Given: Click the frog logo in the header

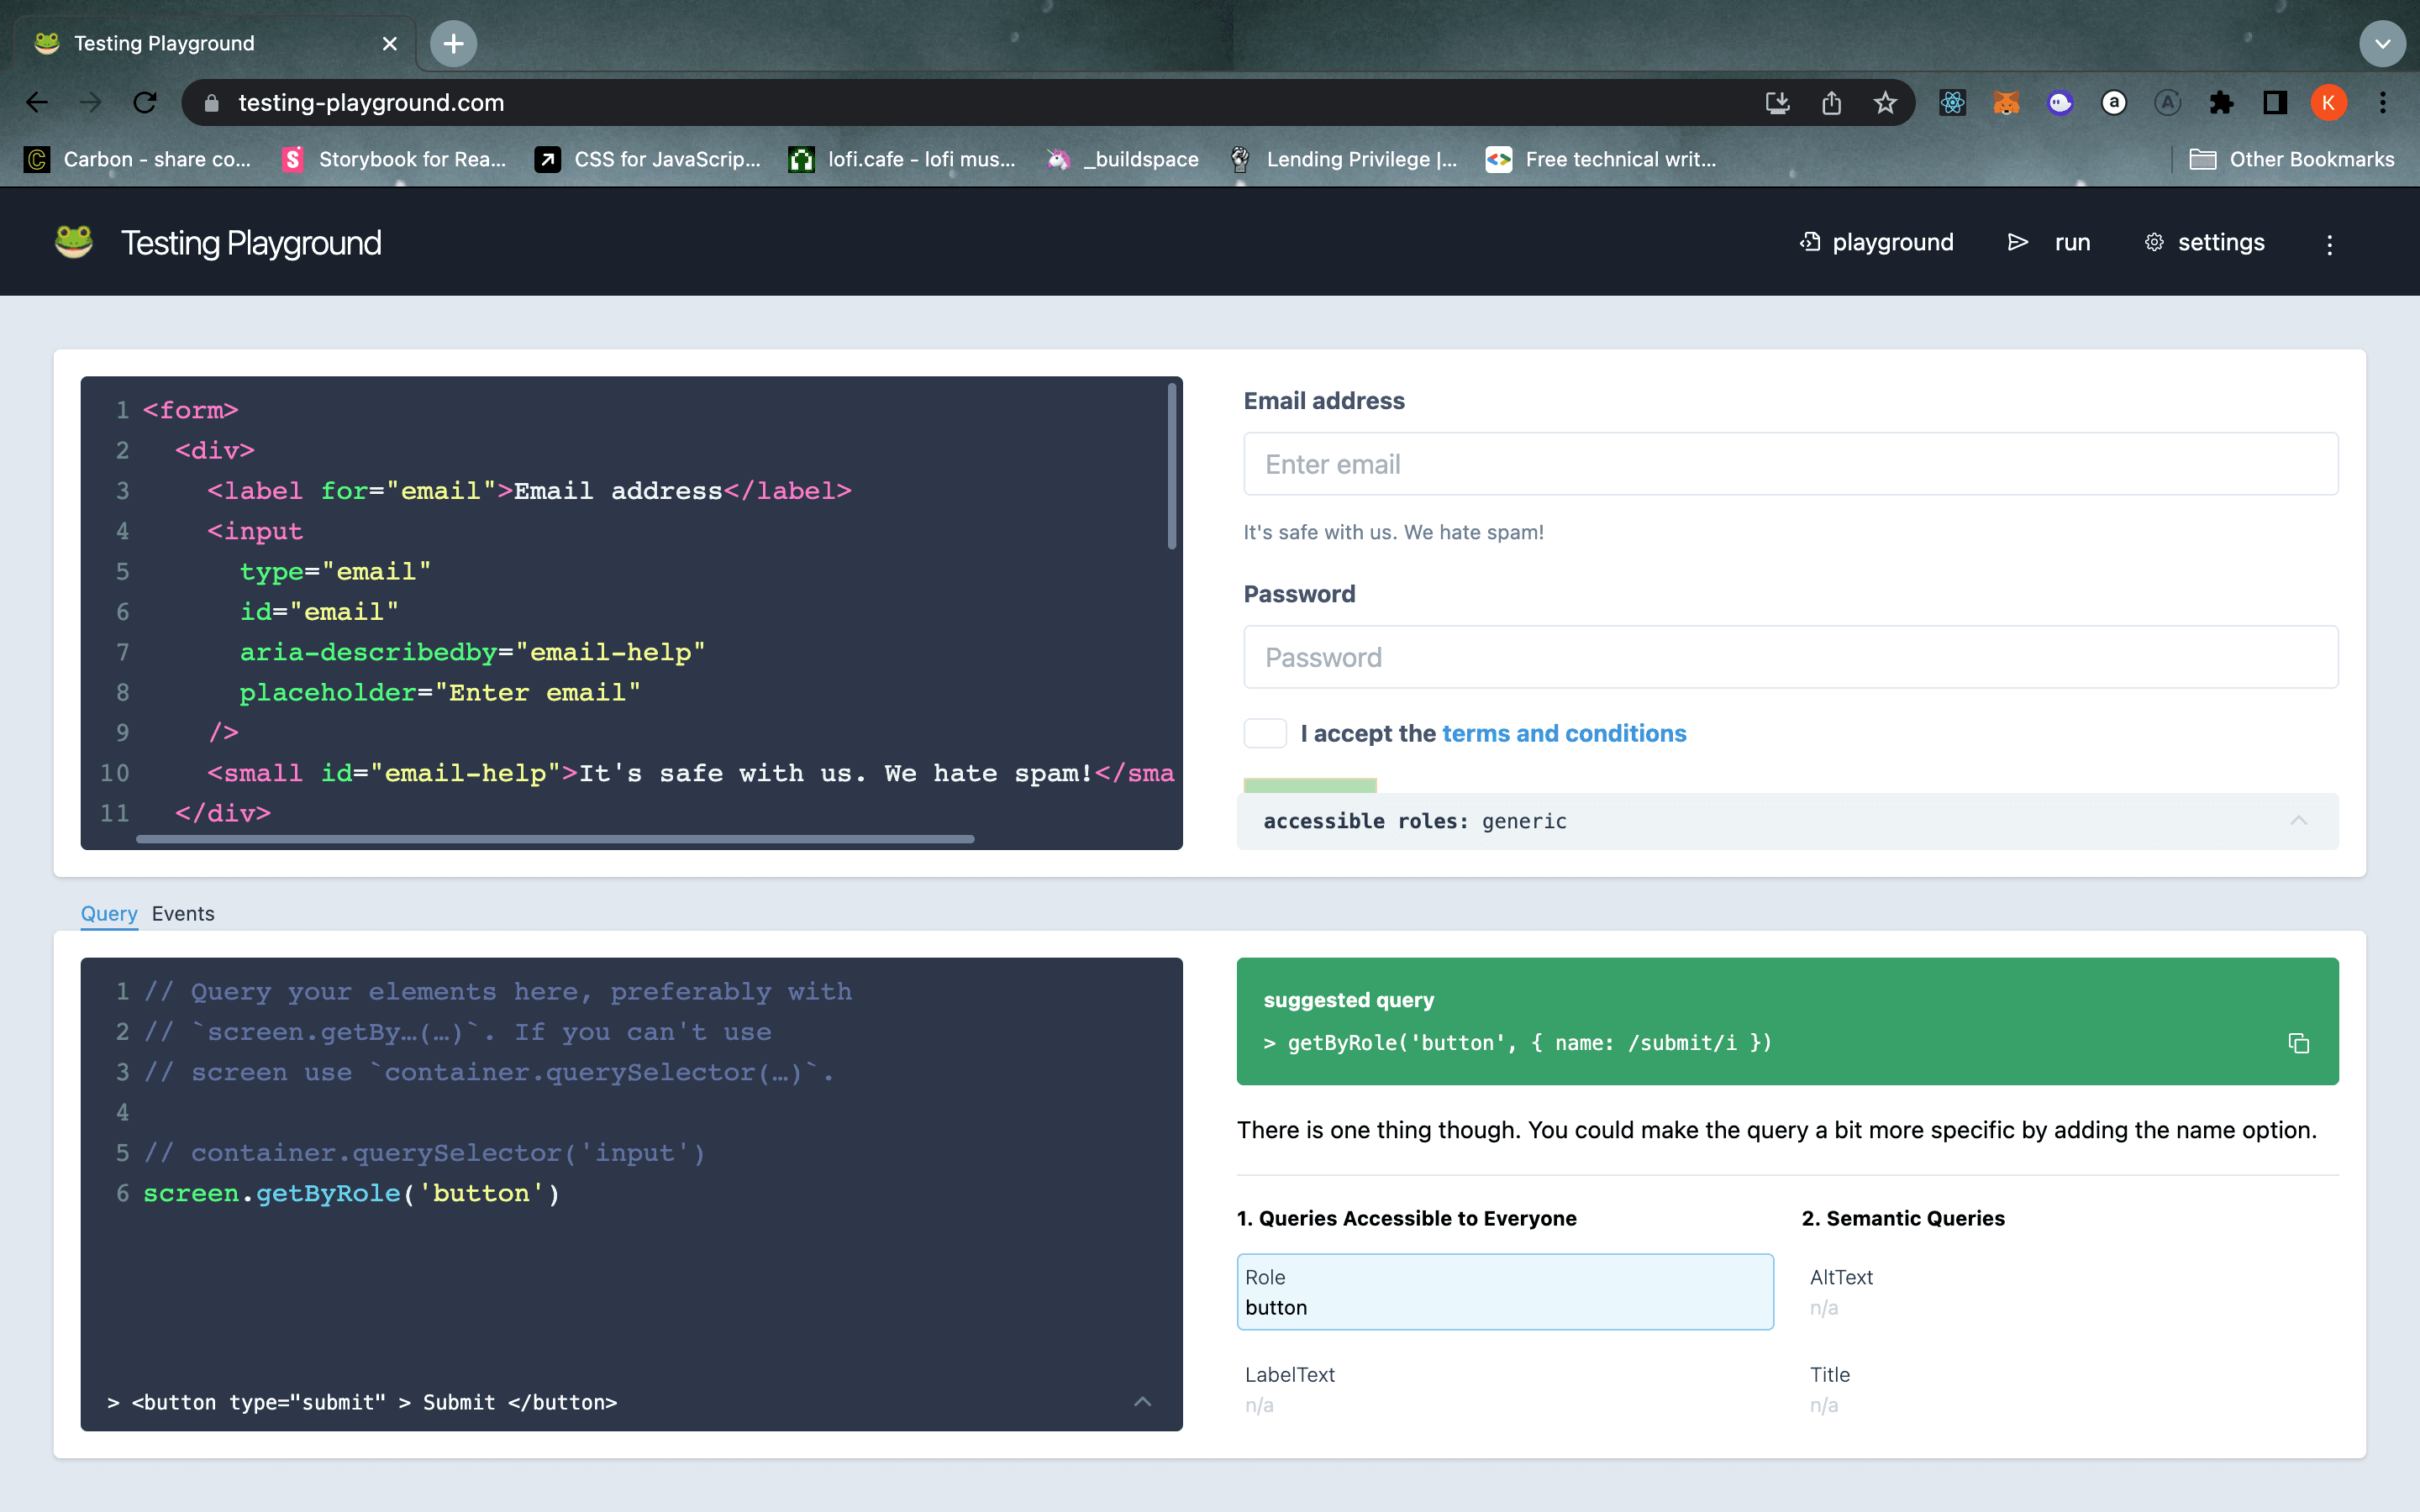Looking at the screenshot, I should 74,242.
